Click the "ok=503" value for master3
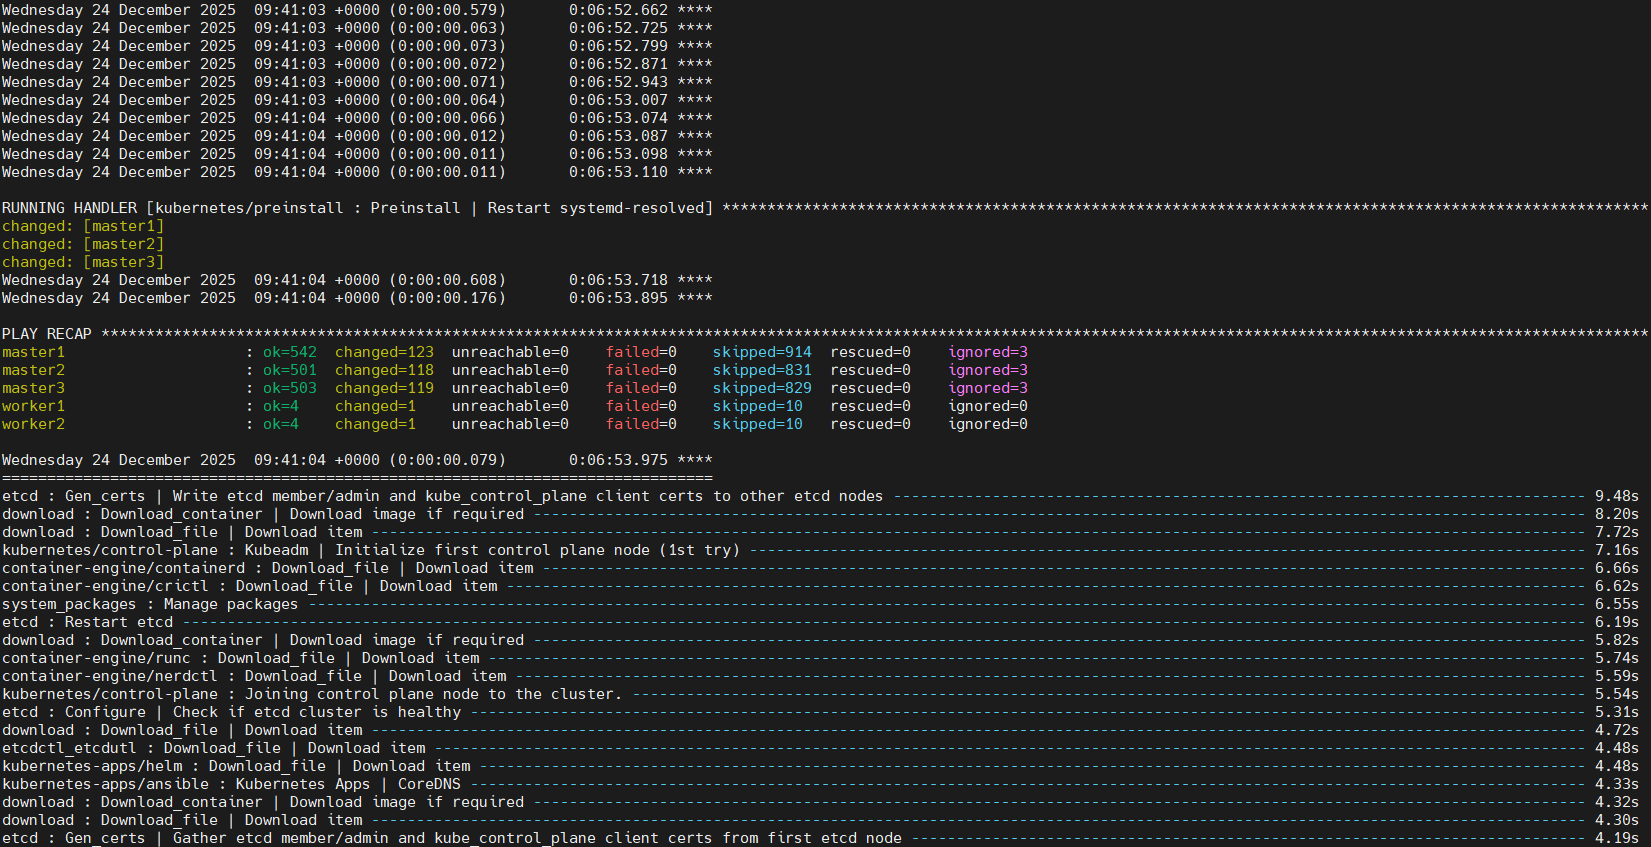The height and width of the screenshot is (847, 1651). [290, 388]
